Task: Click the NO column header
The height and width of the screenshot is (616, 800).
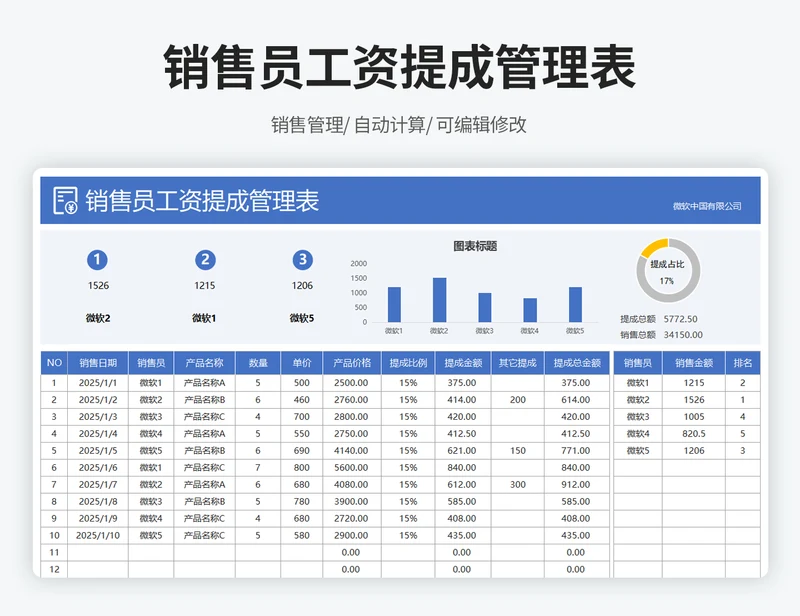Action: coord(54,363)
